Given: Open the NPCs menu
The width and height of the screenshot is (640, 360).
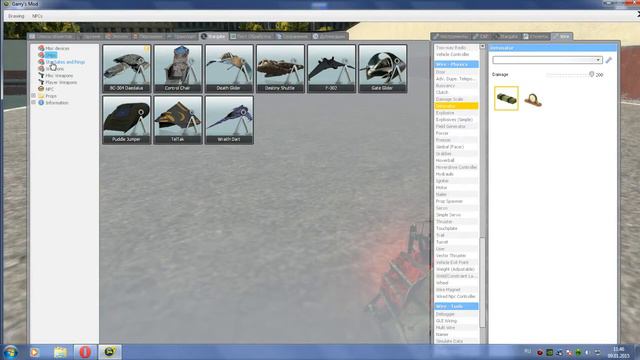Looking at the screenshot, I should [x=37, y=16].
